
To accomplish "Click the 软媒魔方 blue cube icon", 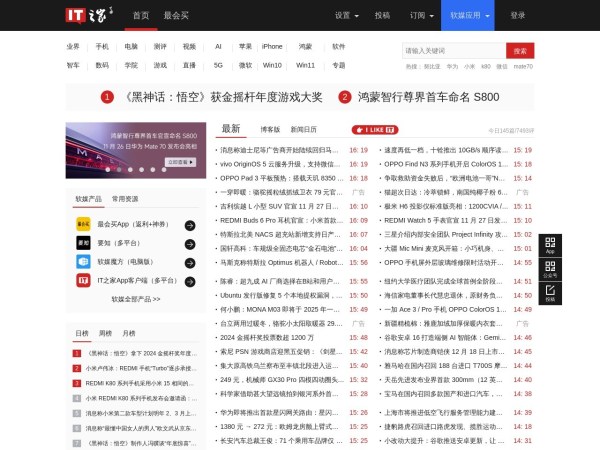I will point(84,261).
